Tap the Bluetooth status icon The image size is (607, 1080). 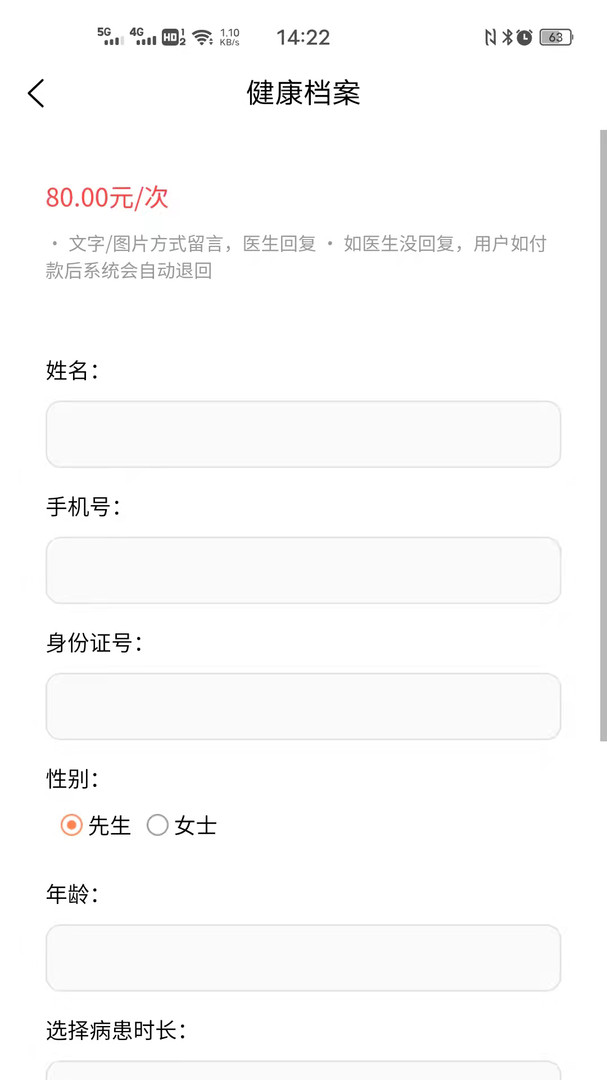(x=507, y=37)
